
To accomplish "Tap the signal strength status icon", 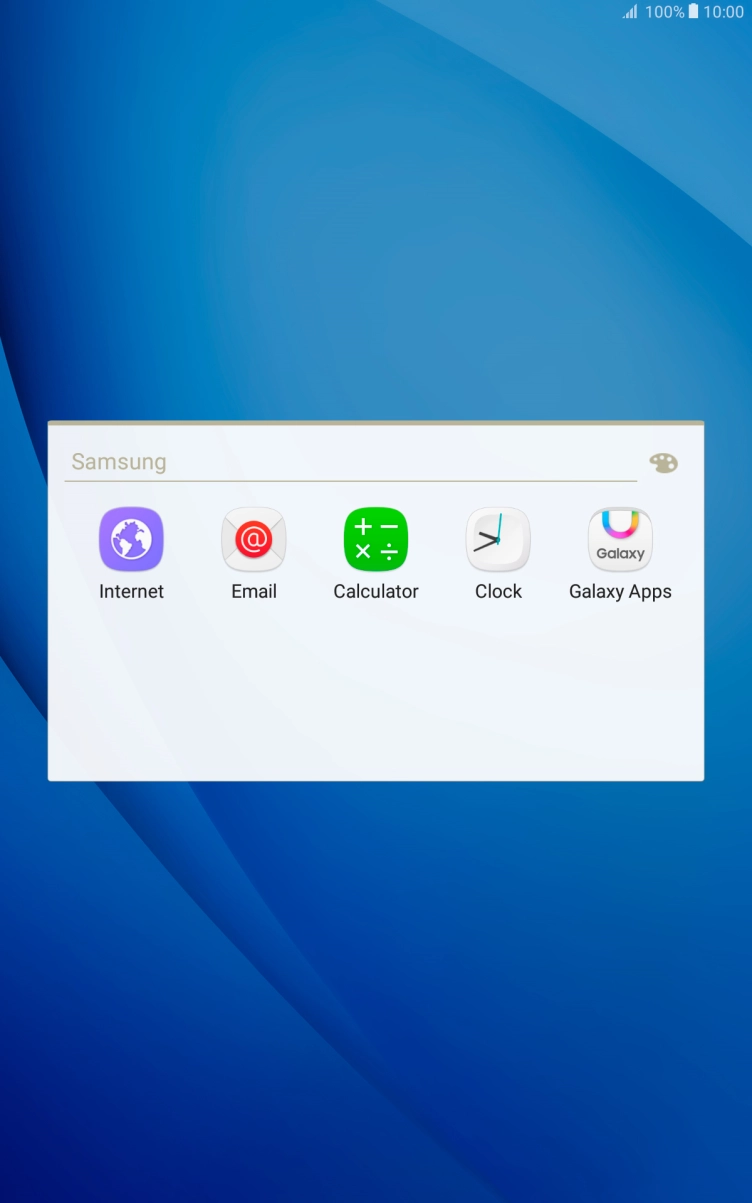I will 630,12.
